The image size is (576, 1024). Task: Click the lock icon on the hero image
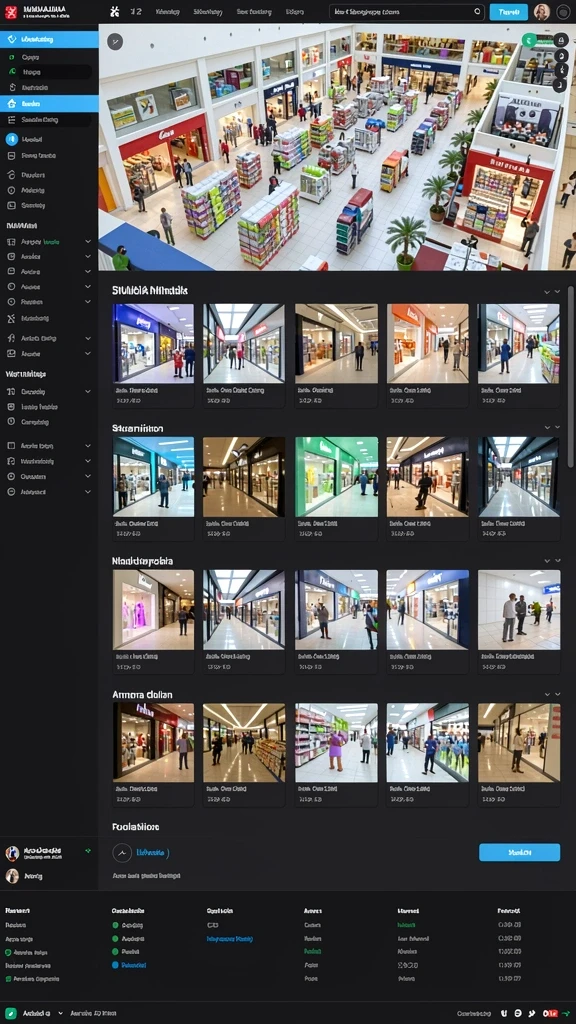tap(560, 40)
